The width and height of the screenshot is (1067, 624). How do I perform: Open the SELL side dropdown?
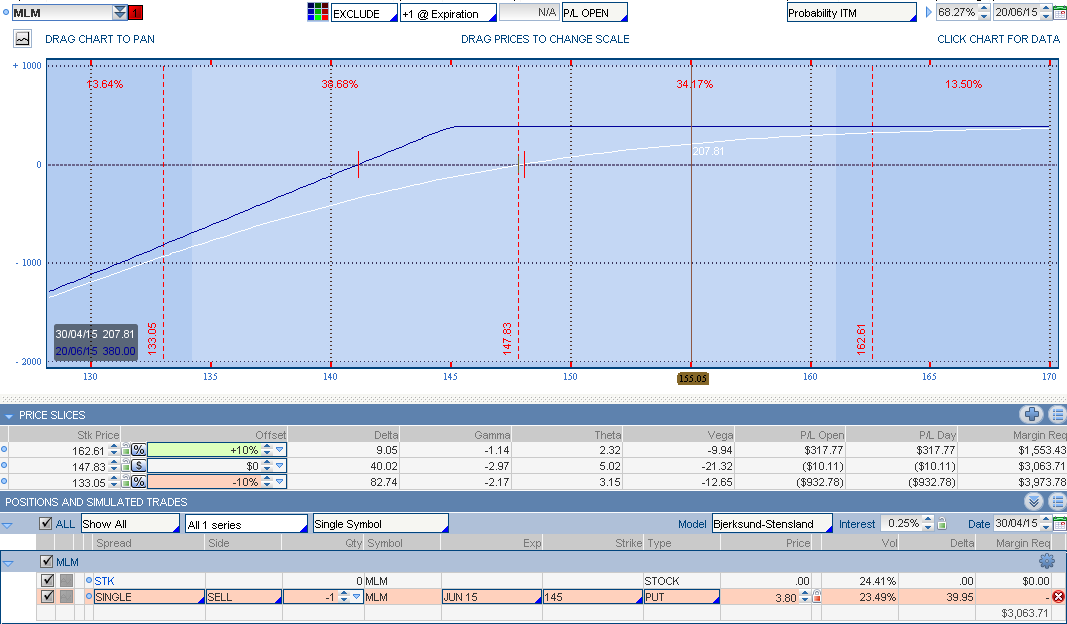click(x=244, y=597)
